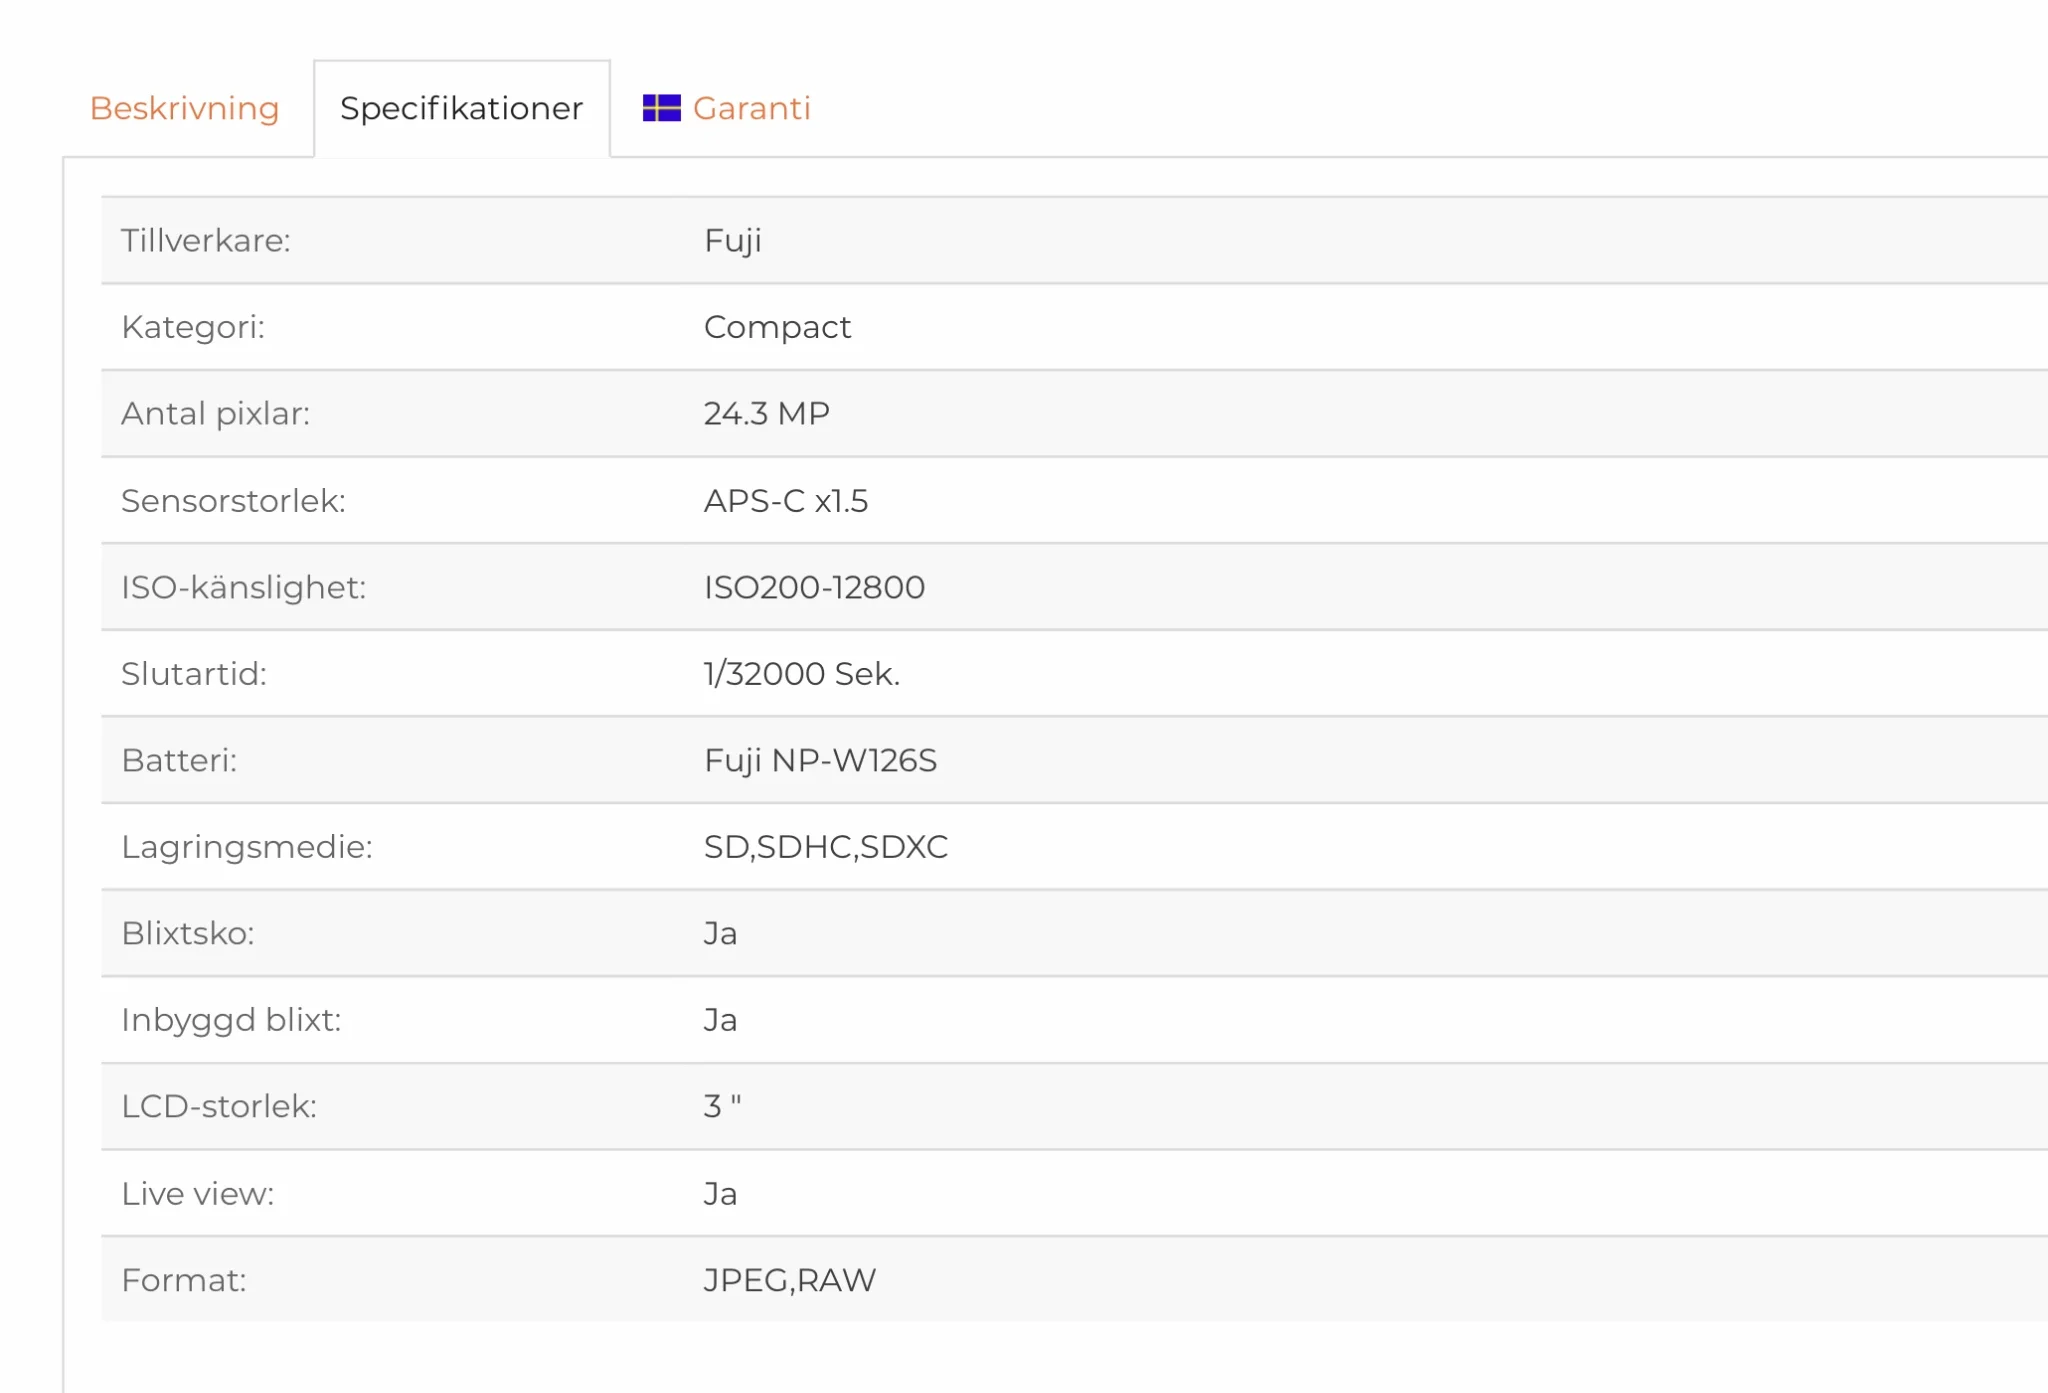
Task: Click the Fuji manufacturer value
Action: [733, 241]
